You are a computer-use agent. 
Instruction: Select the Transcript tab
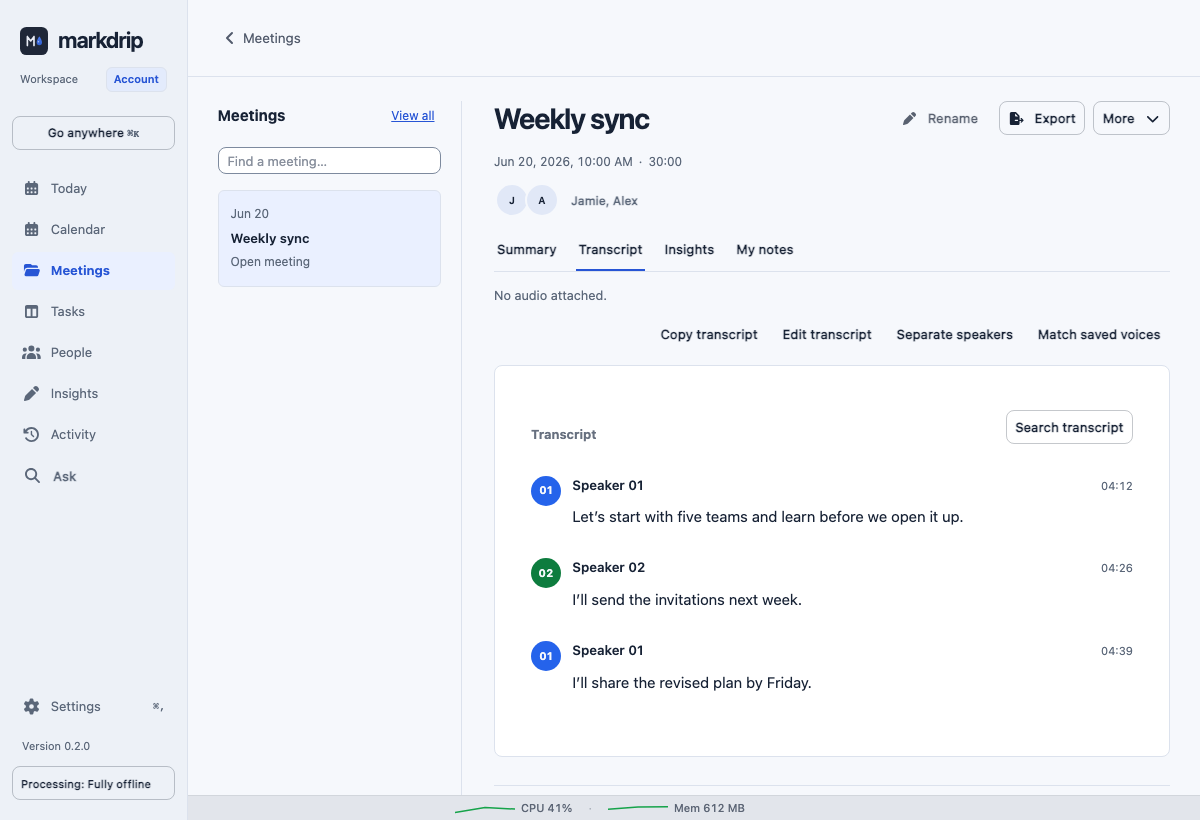[610, 250]
